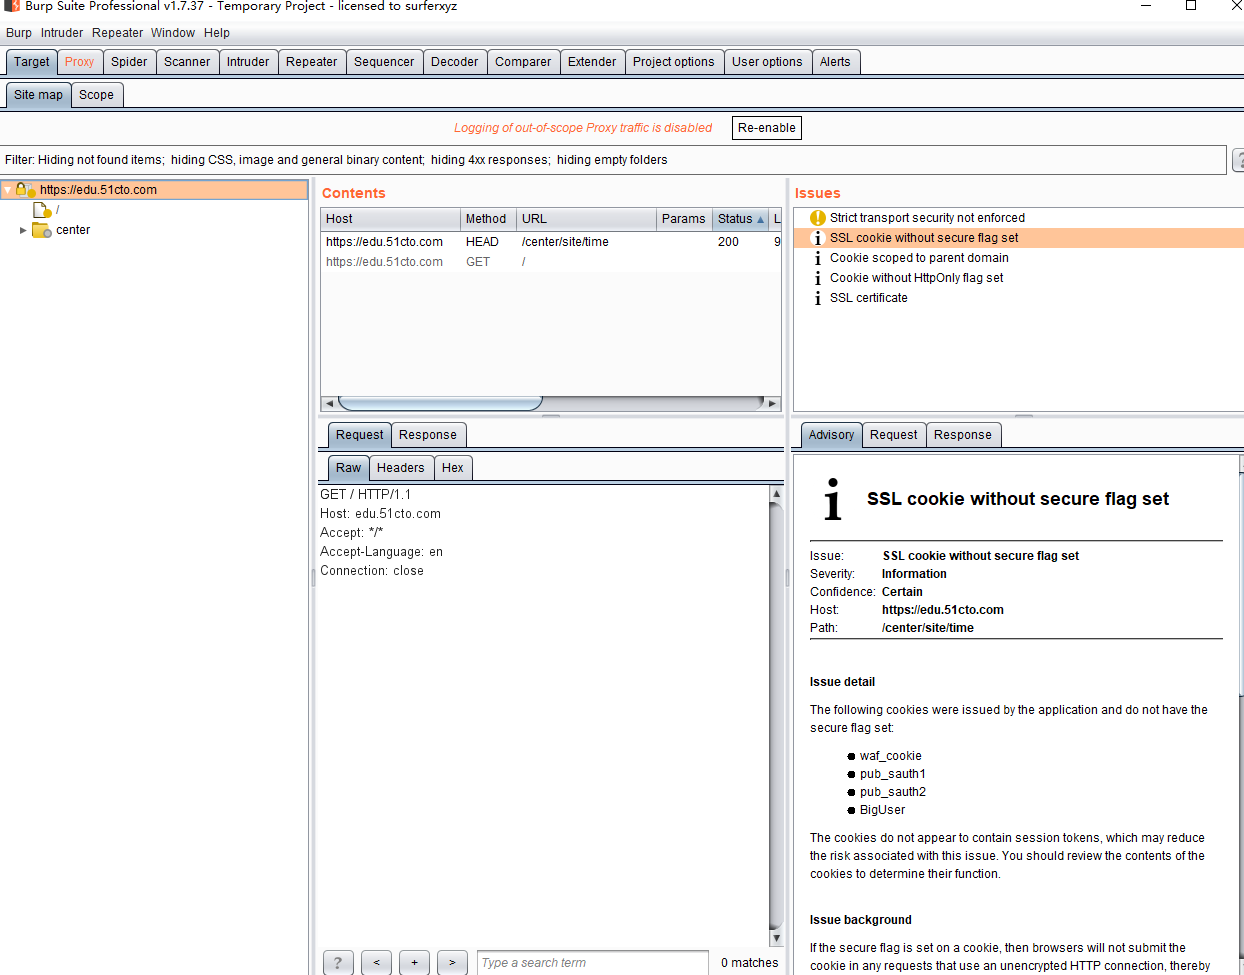Click the warning icon for Strict transport security
This screenshot has height=975, width=1244.
pos(818,218)
